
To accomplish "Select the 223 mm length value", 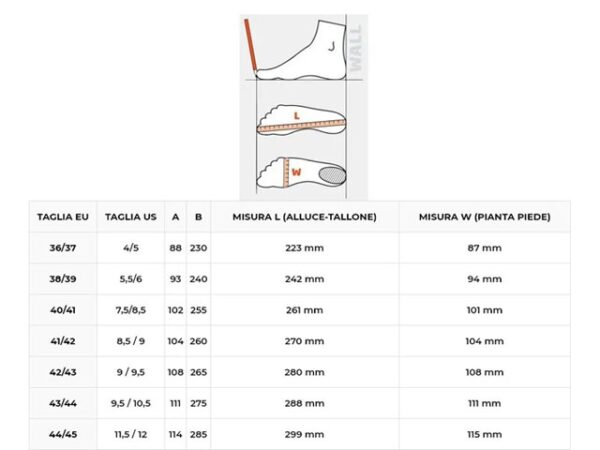I will (x=303, y=248).
